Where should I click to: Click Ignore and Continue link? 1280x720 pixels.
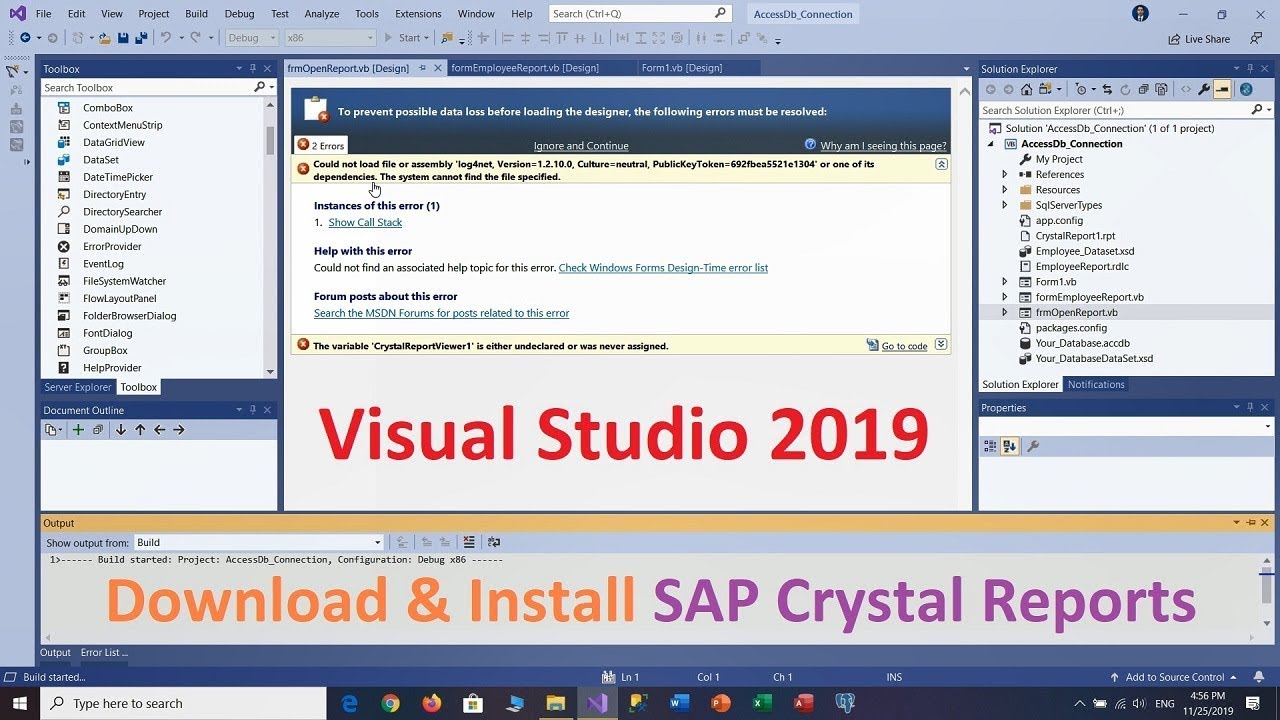pyautogui.click(x=581, y=146)
